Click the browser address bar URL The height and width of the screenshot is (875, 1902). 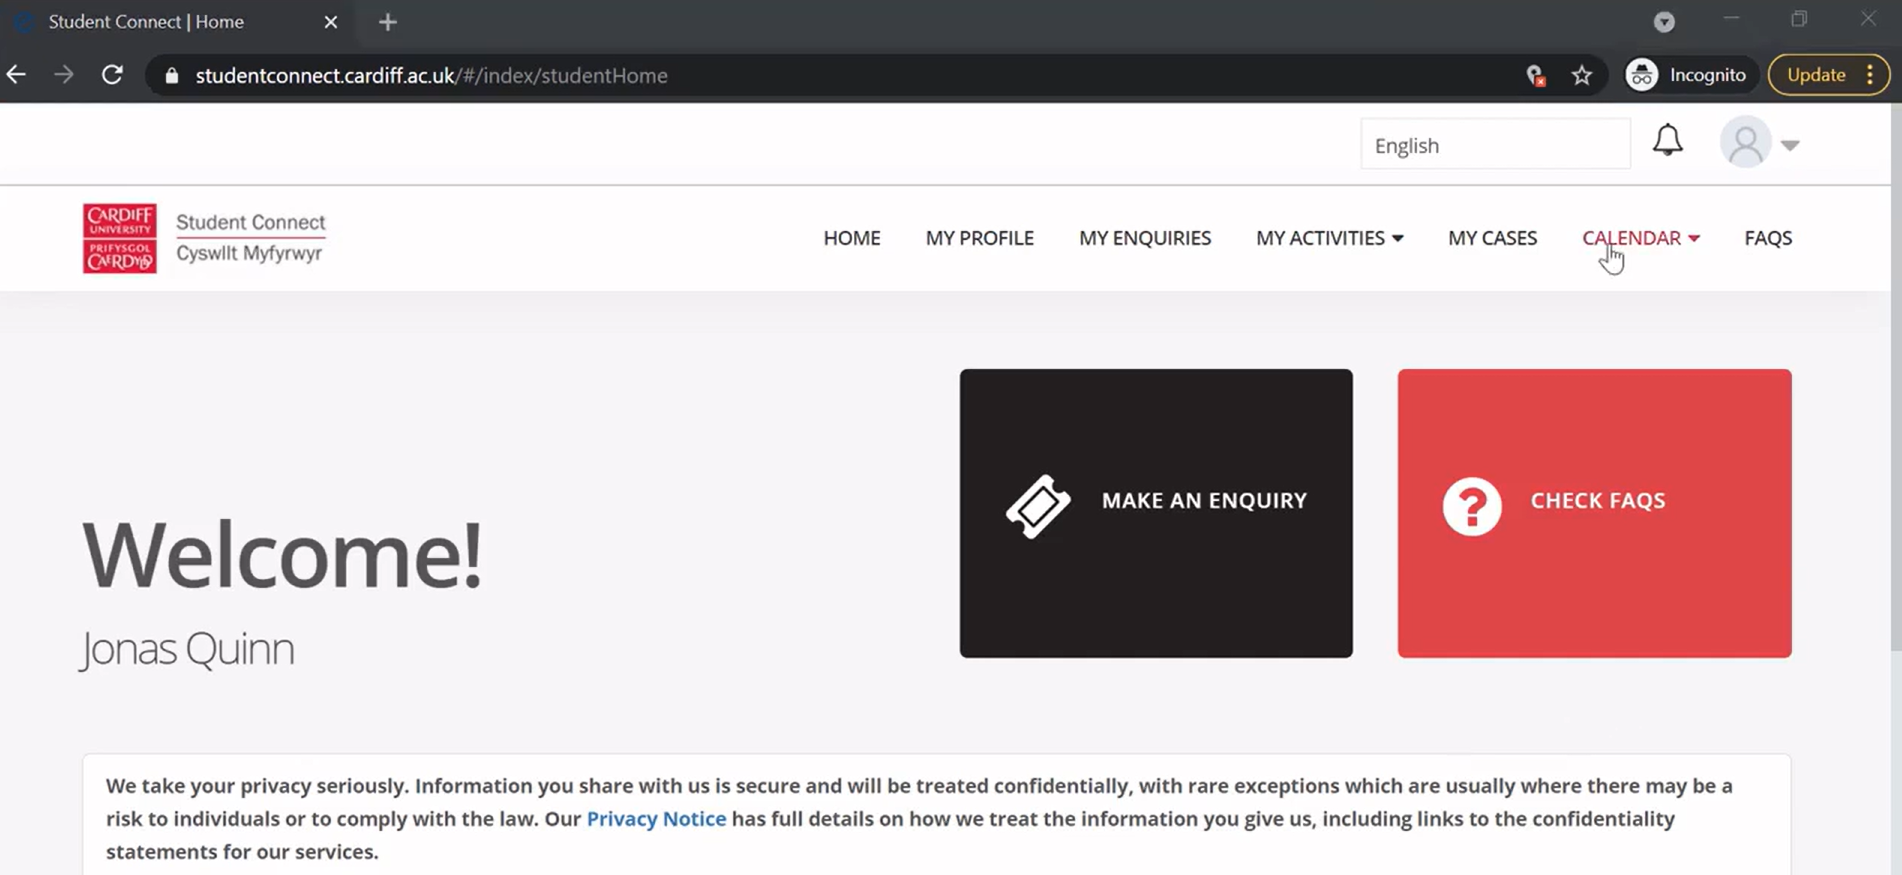(431, 76)
